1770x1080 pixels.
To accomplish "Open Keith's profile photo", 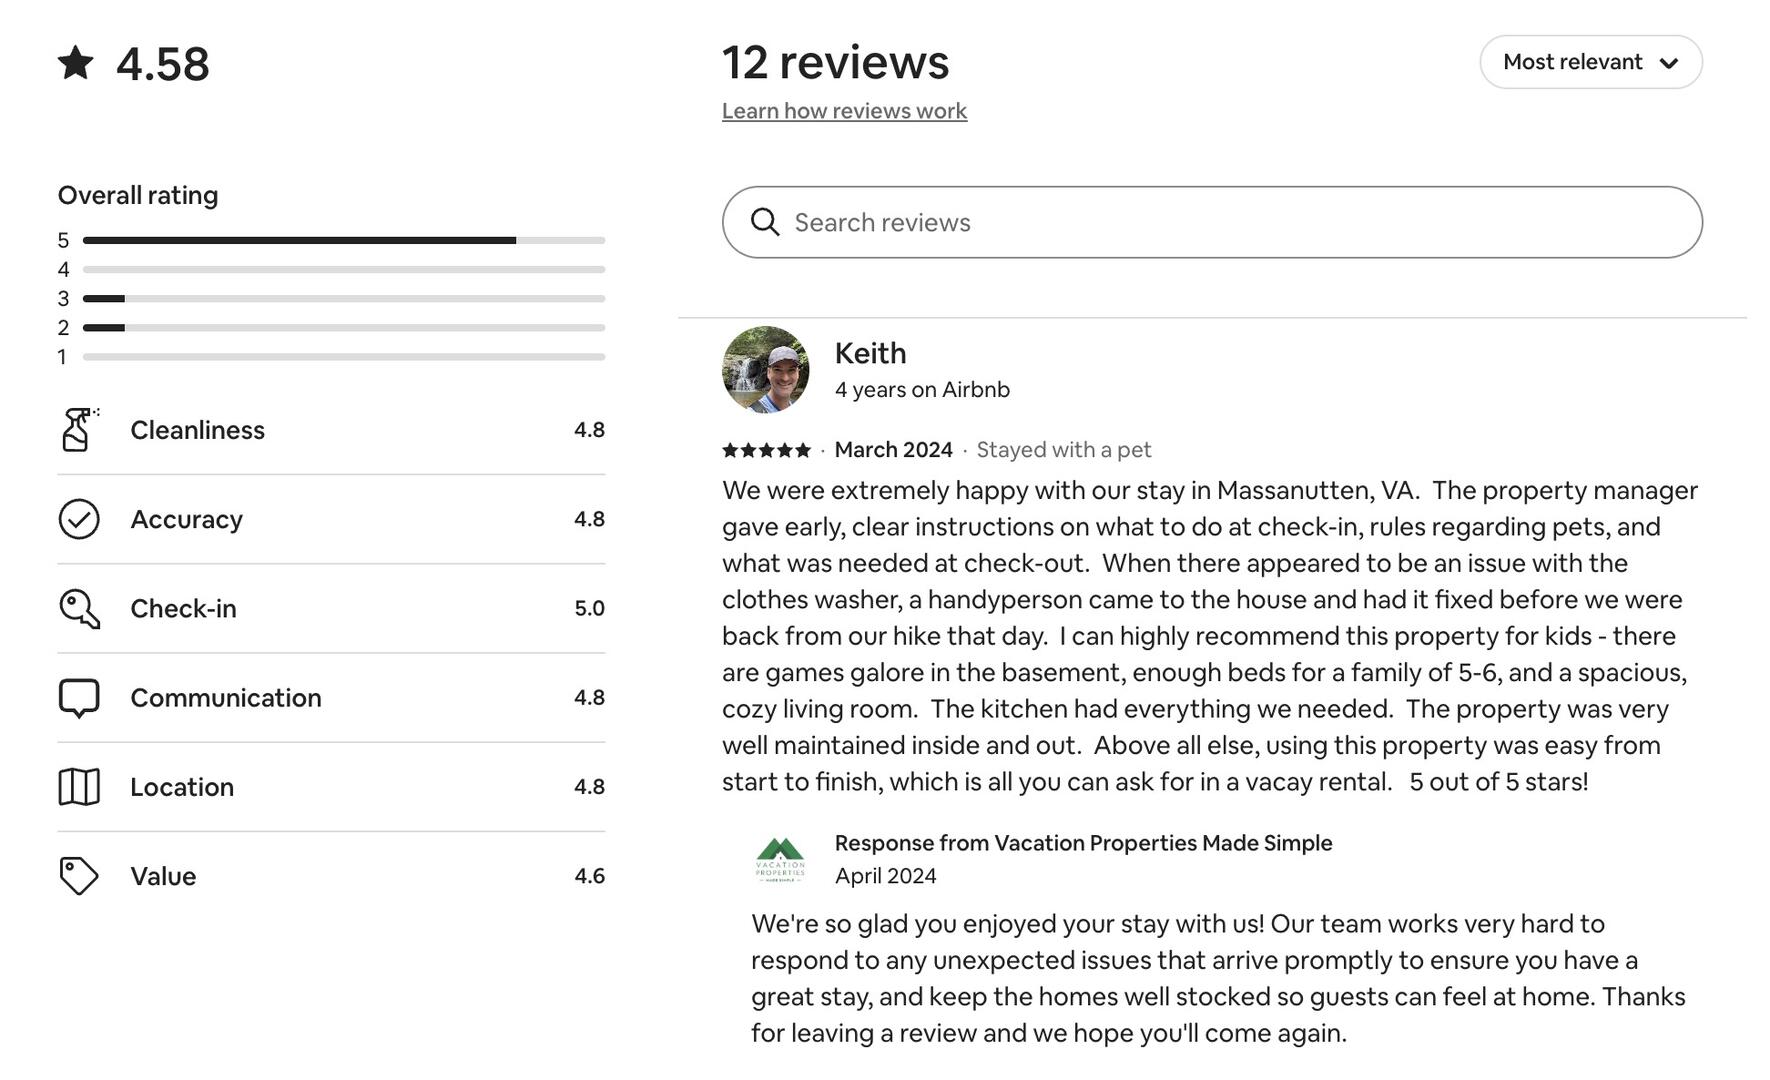I will click(766, 370).
